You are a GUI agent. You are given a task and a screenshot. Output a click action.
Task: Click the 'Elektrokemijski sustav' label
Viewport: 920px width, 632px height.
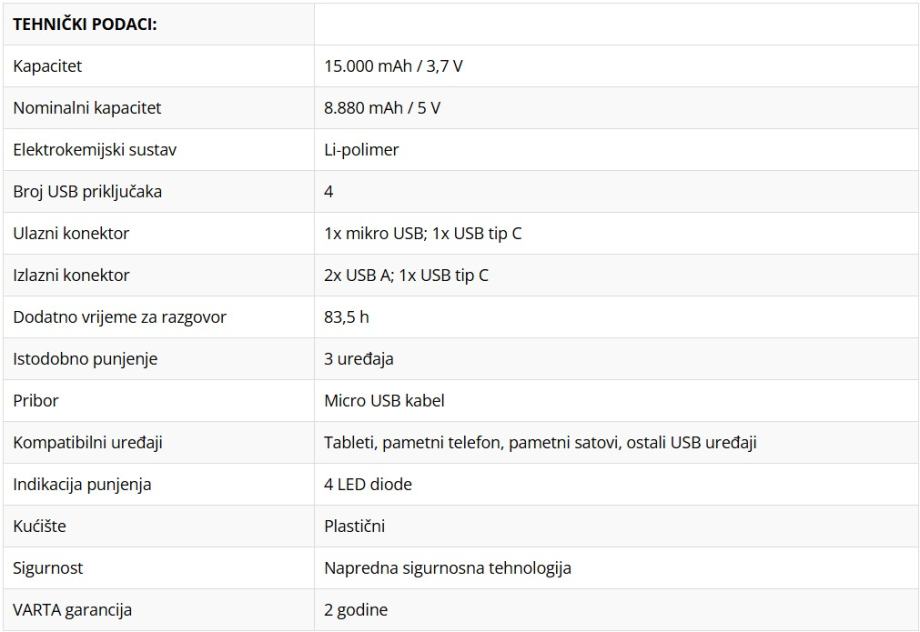click(x=95, y=150)
